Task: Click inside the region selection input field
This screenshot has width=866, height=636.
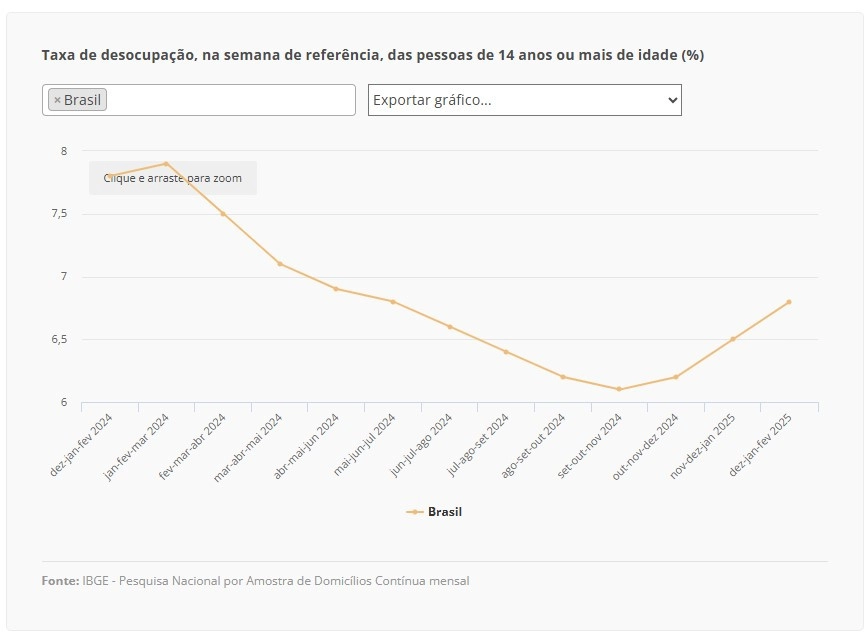Action: tap(230, 100)
